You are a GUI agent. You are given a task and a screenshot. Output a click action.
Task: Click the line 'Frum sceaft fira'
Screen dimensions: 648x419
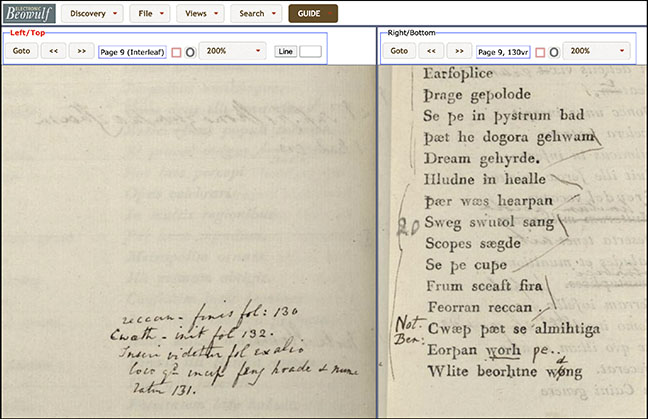(484, 286)
